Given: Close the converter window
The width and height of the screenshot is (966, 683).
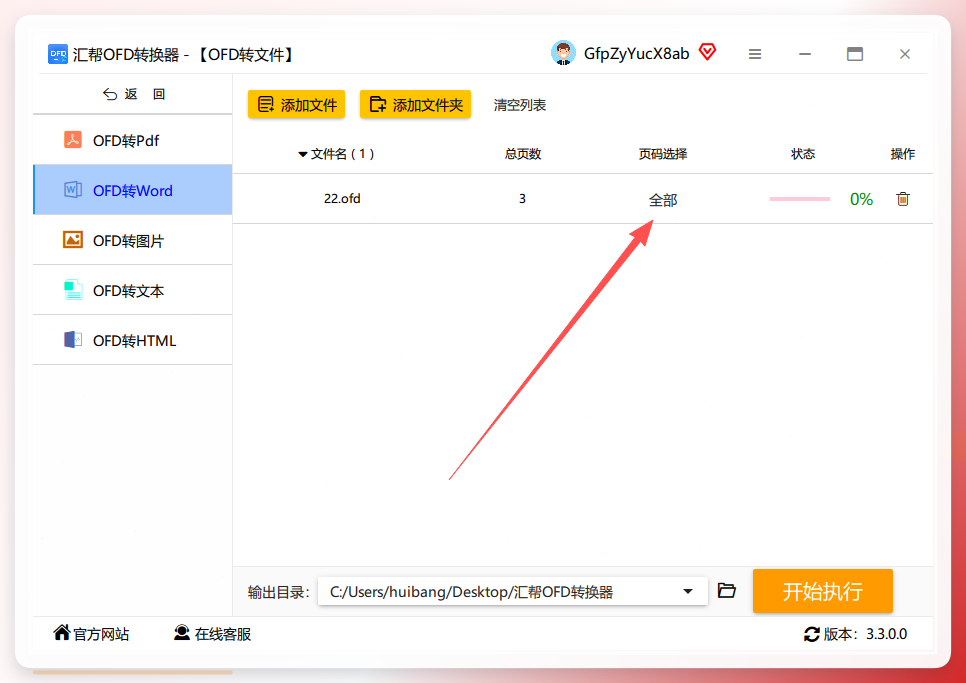Looking at the screenshot, I should click(x=904, y=54).
